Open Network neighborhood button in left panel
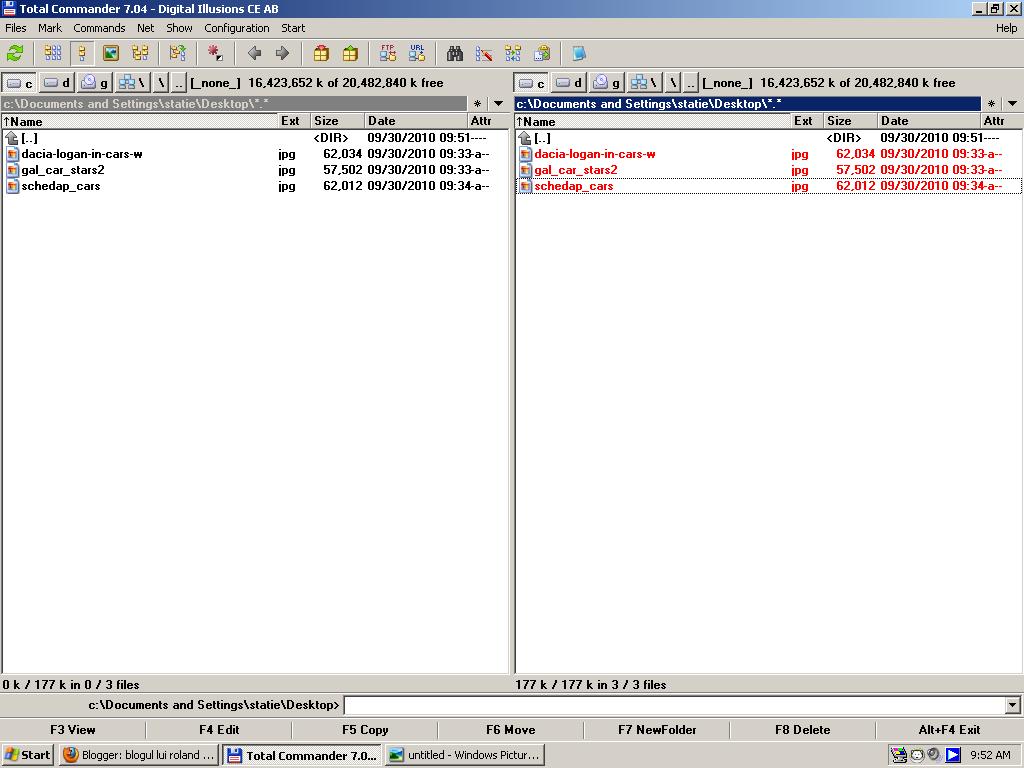The width and height of the screenshot is (1024, 768). [x=133, y=83]
